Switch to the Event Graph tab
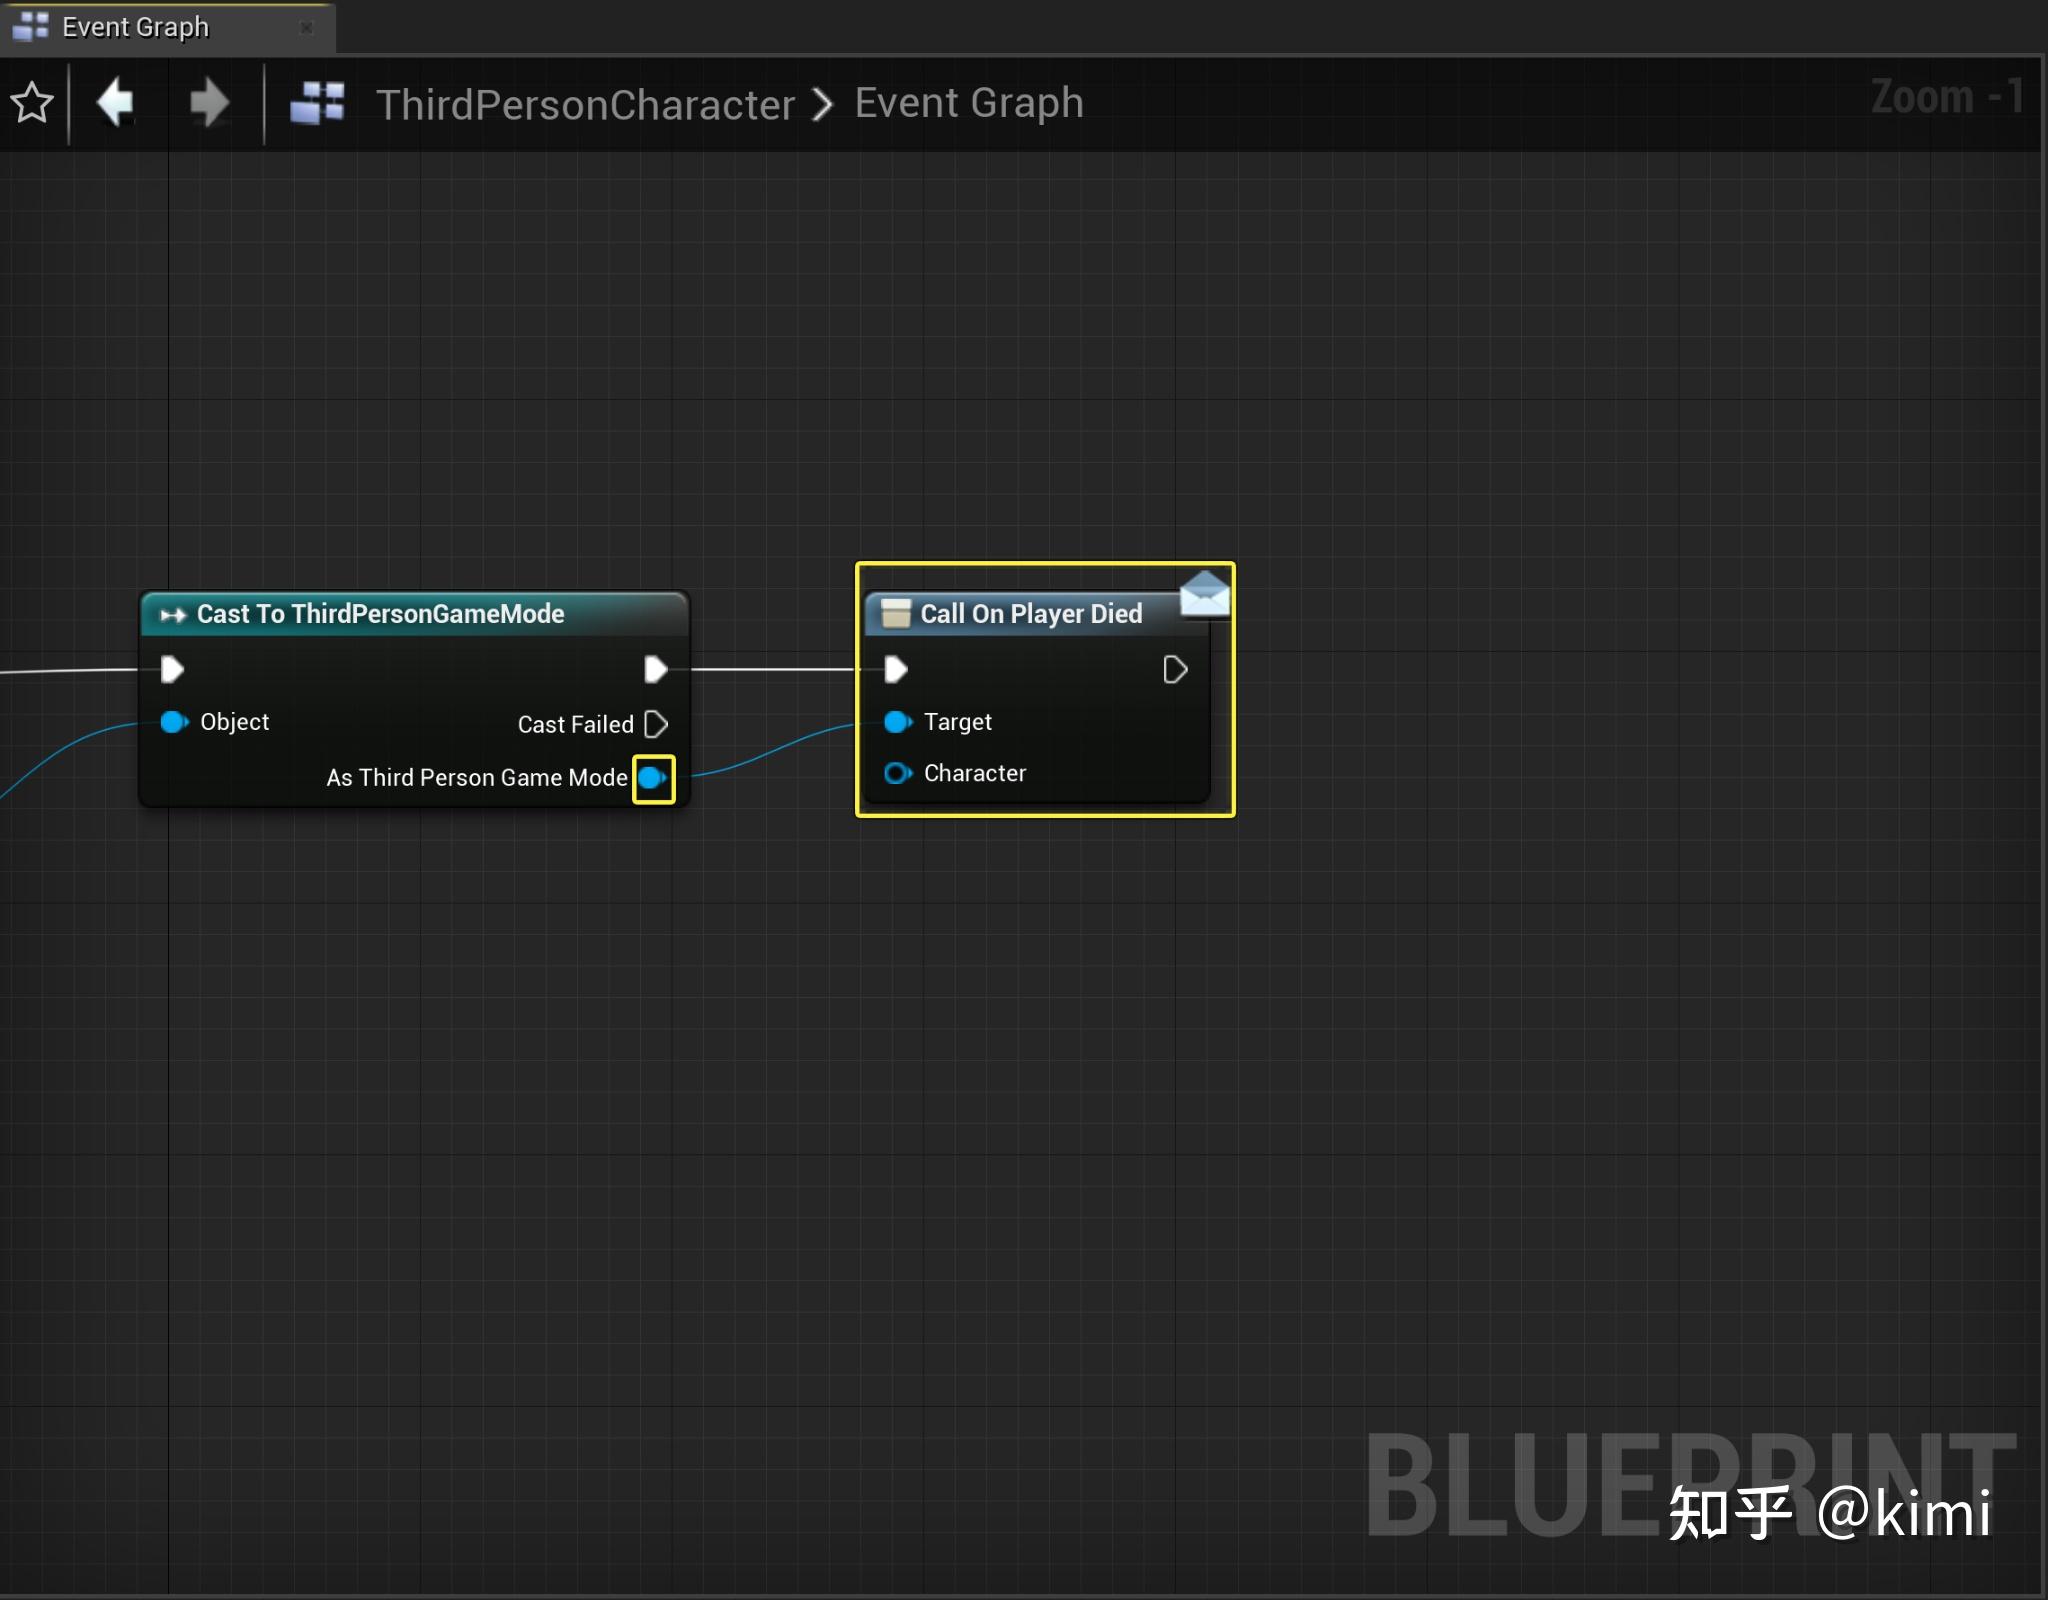2048x1600 pixels. coord(135,26)
